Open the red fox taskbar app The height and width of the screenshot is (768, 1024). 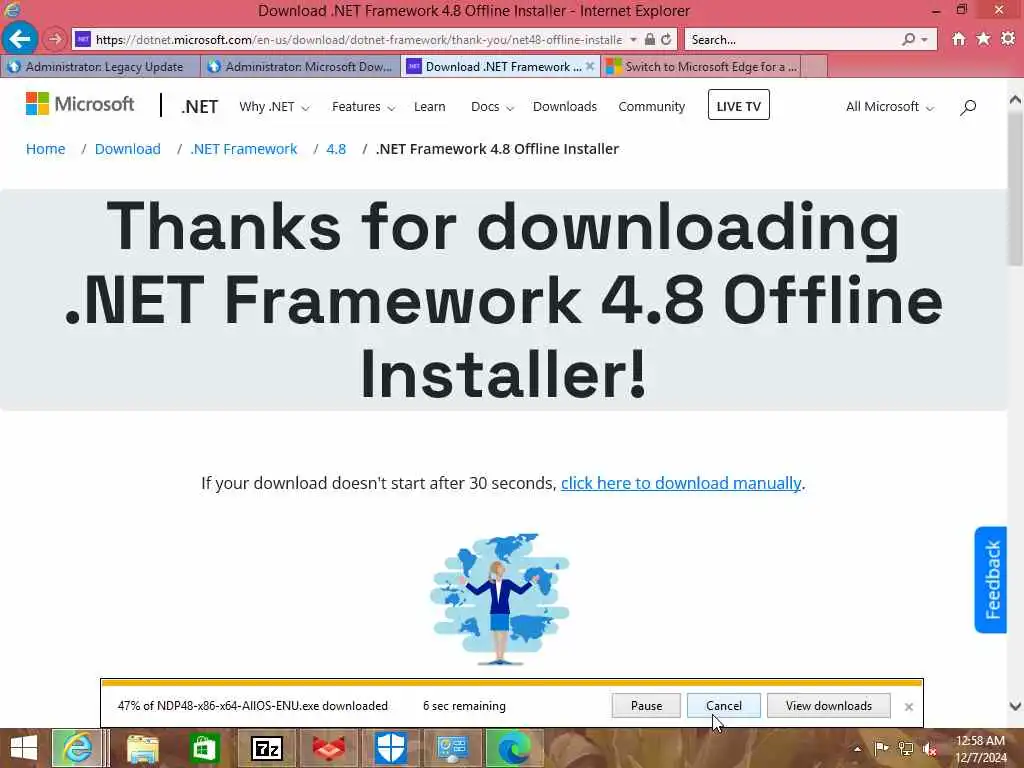[x=328, y=748]
